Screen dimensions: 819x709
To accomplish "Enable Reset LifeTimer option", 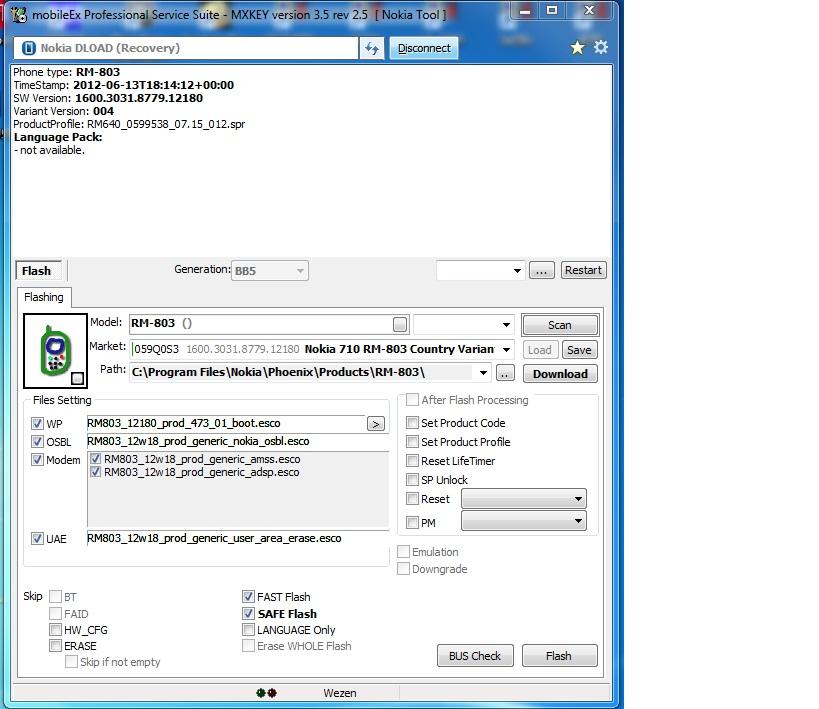I will [412, 461].
